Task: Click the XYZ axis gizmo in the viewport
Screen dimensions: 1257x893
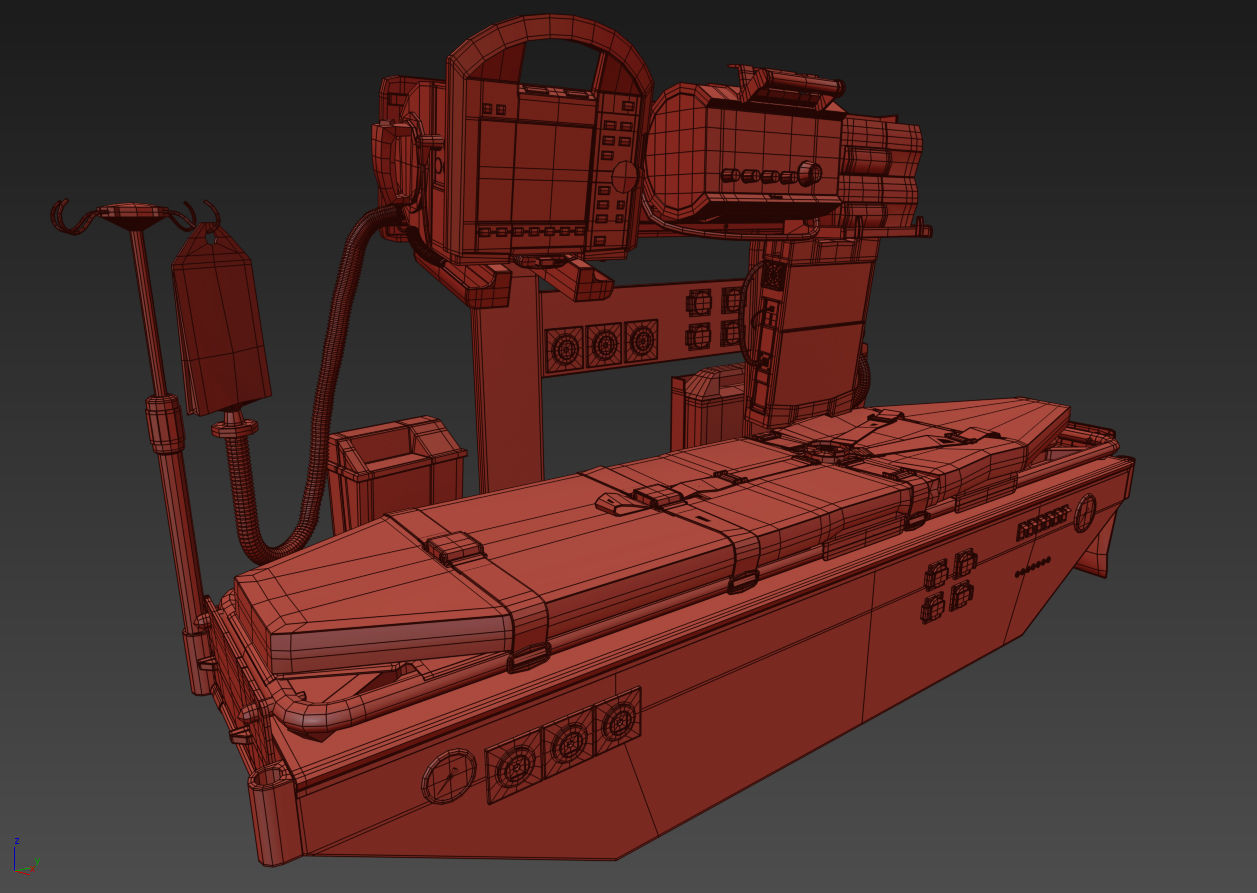Action: 25,859
